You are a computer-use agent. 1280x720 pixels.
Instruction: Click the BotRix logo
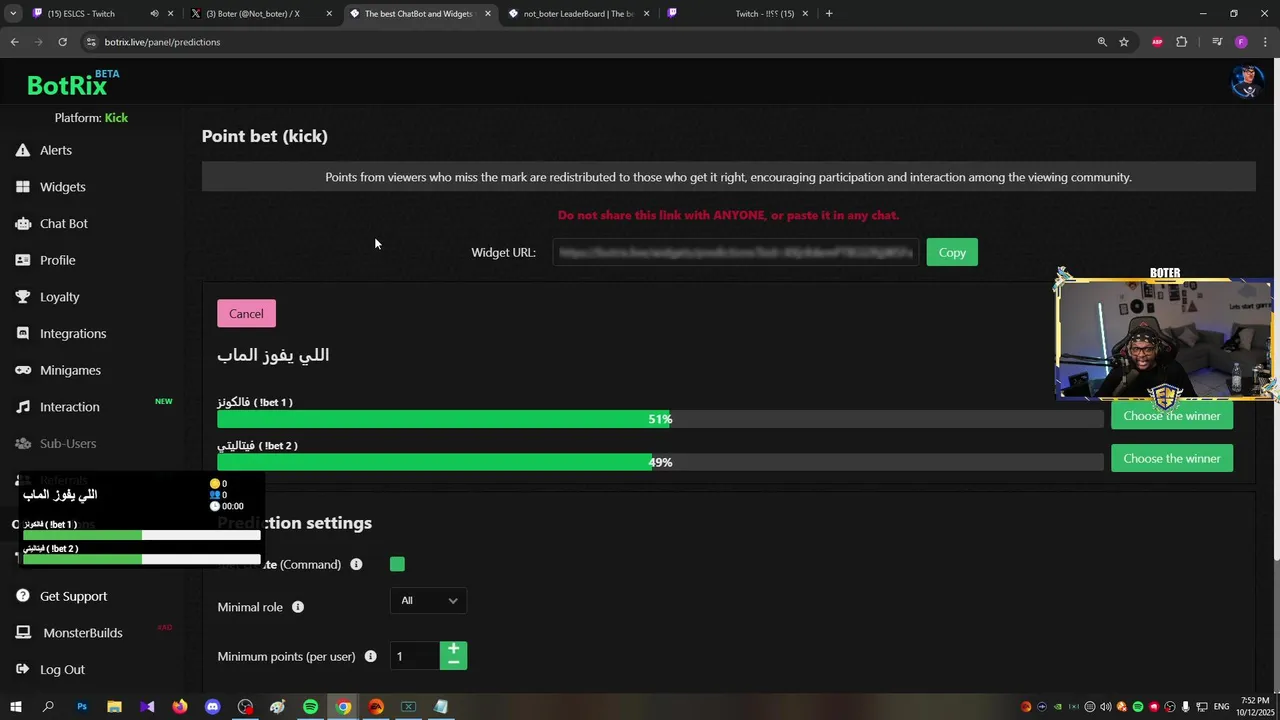(x=67, y=85)
